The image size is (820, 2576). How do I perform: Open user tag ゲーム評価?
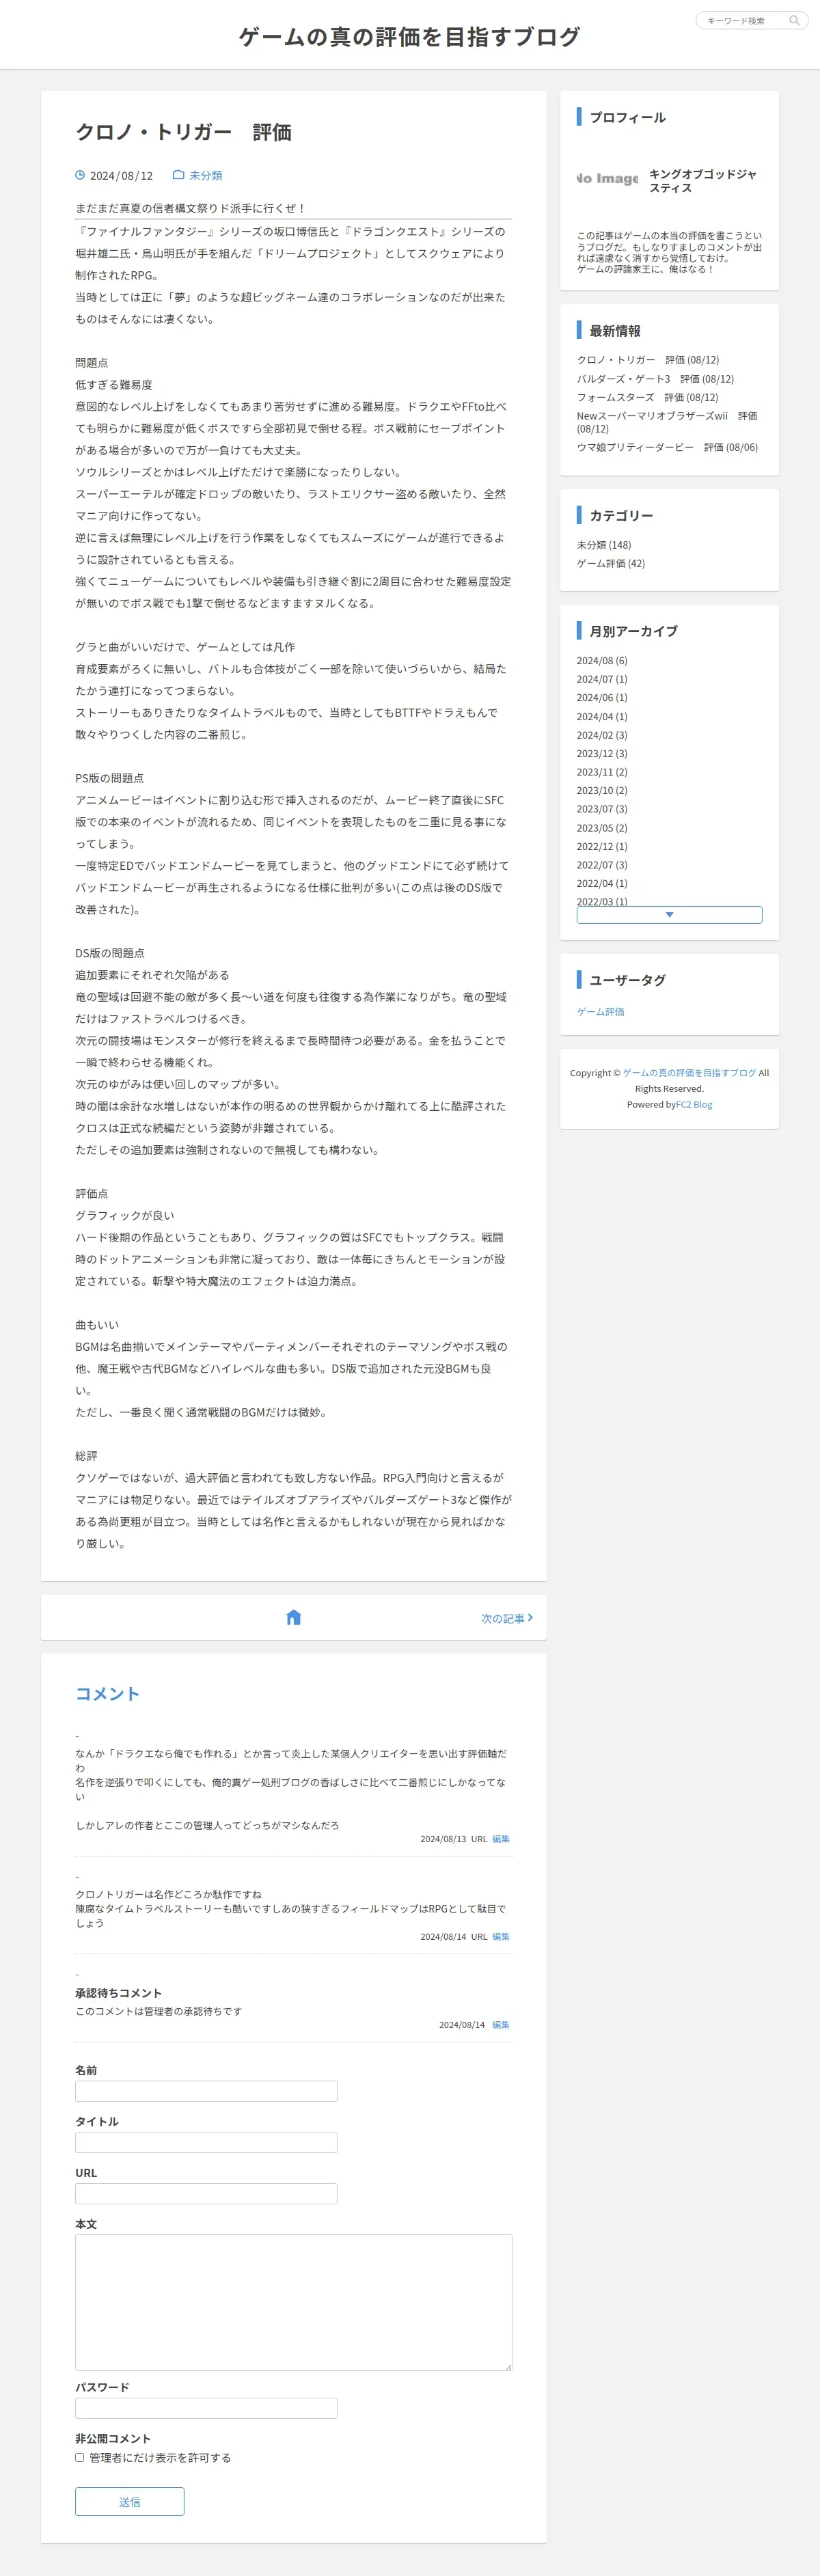tap(600, 1011)
